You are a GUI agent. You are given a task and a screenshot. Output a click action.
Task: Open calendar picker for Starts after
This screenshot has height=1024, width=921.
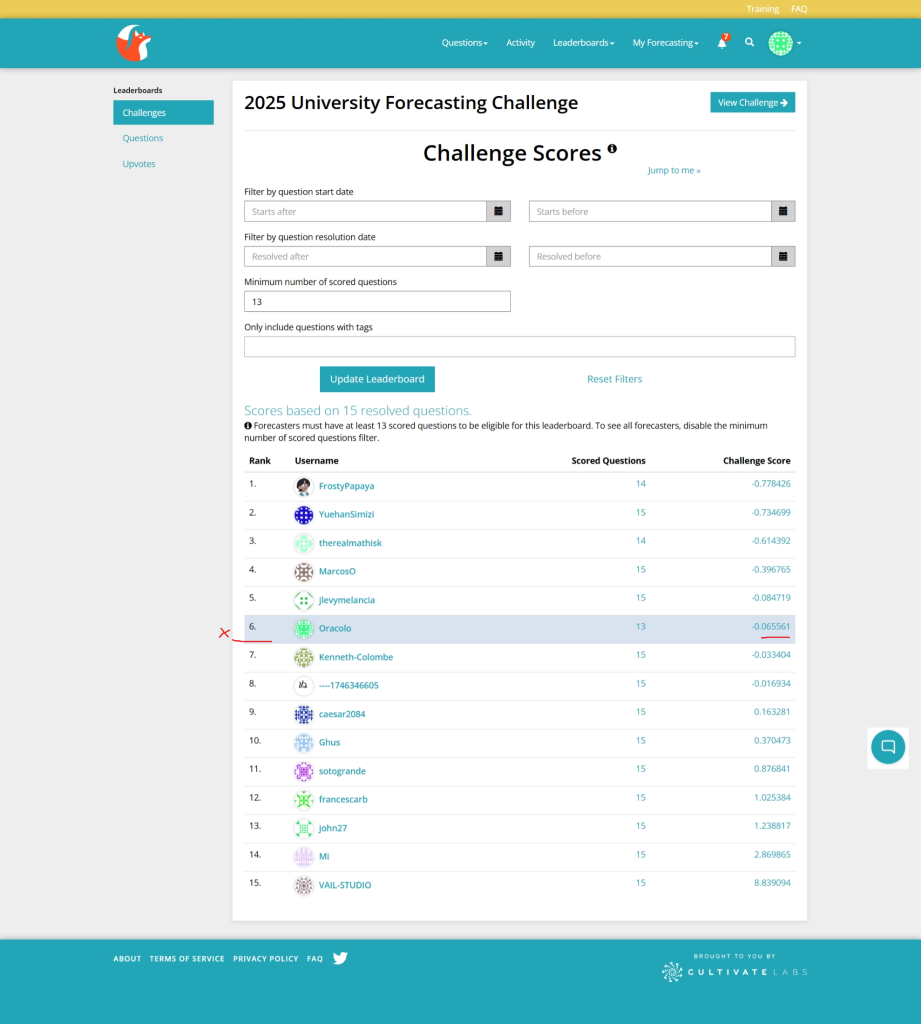coord(498,211)
